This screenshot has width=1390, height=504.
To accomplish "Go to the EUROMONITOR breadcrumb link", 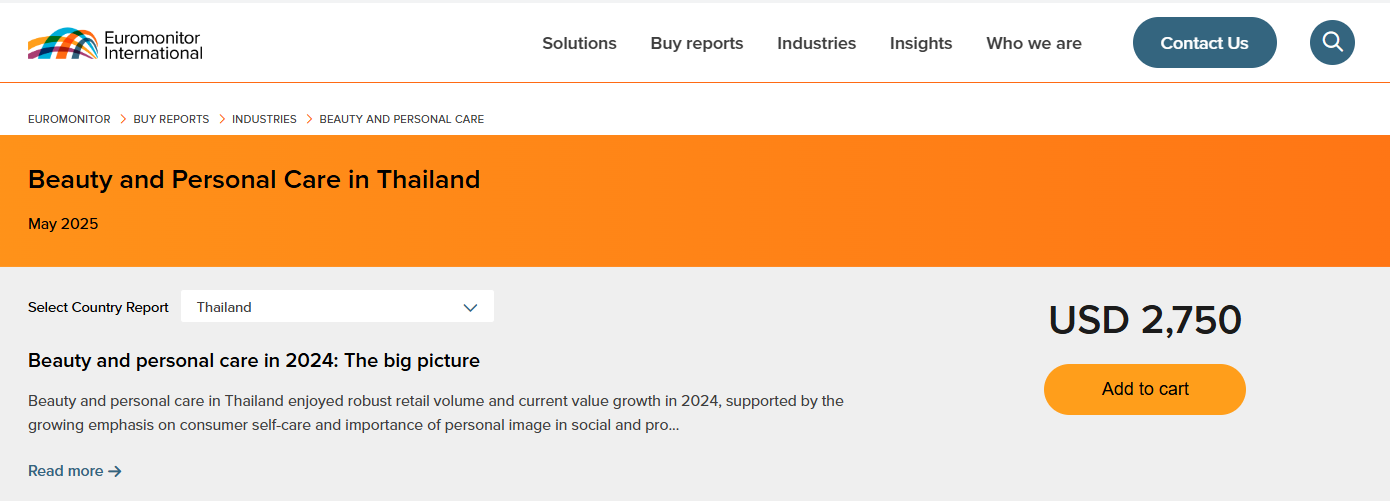I will (69, 119).
